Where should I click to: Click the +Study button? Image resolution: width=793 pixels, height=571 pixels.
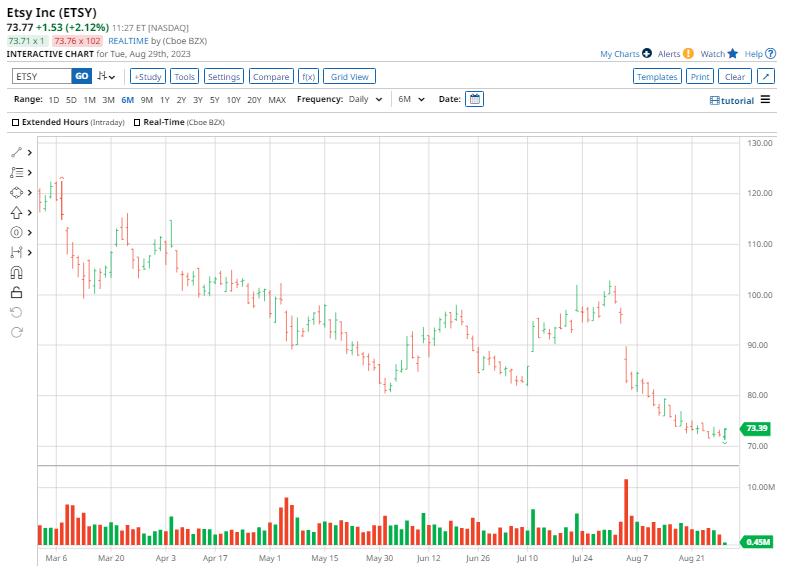pos(148,76)
